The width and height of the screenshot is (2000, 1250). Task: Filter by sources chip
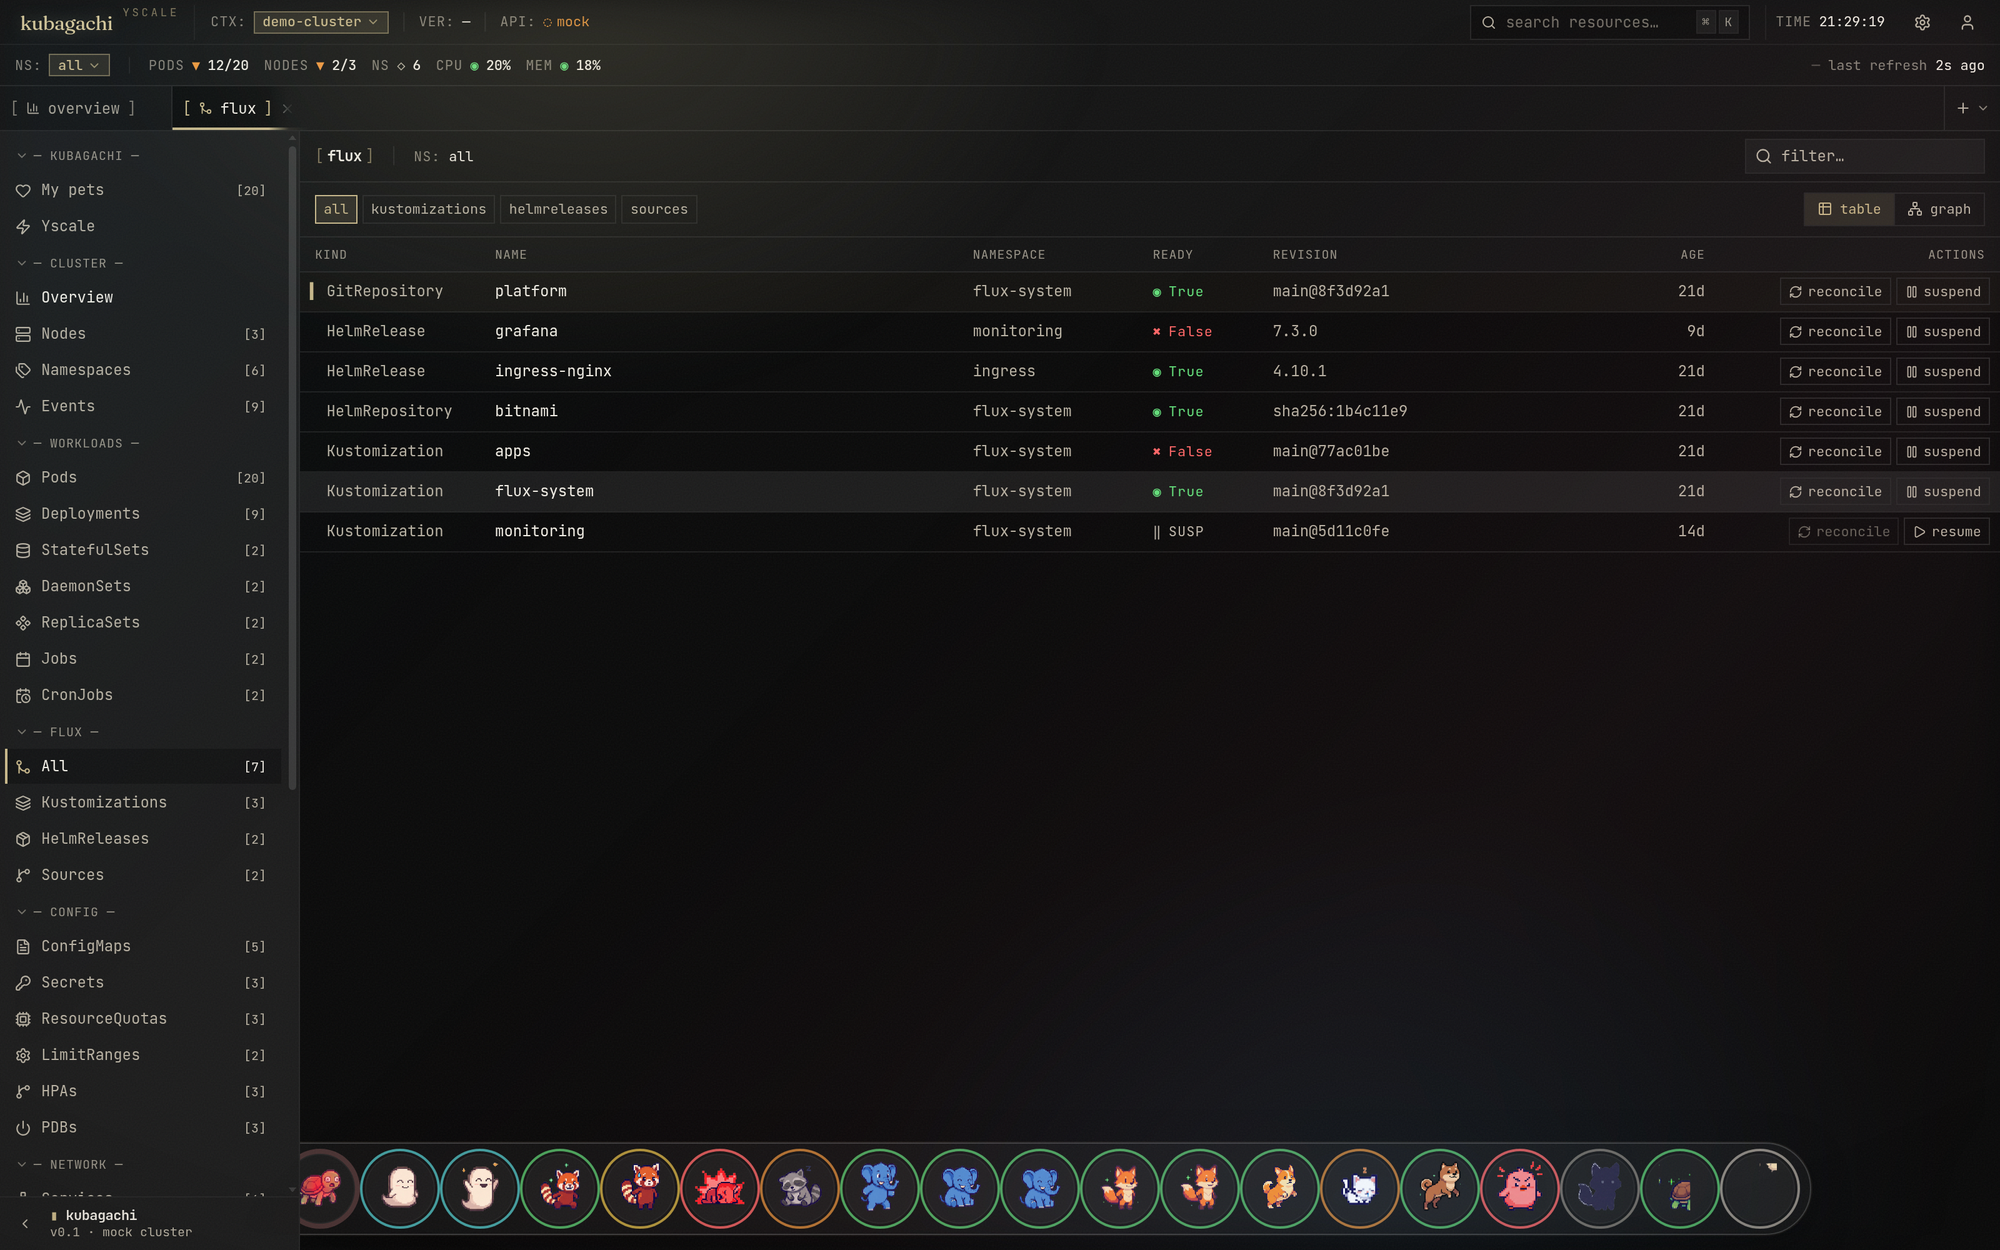[x=659, y=209]
